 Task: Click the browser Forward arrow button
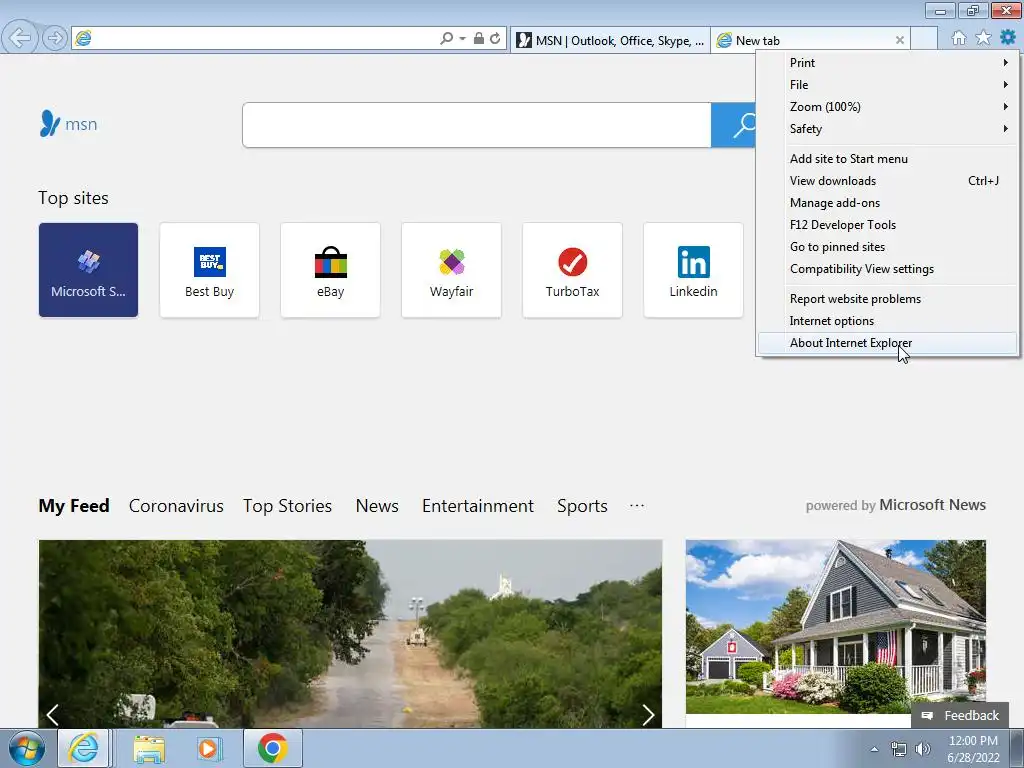55,39
